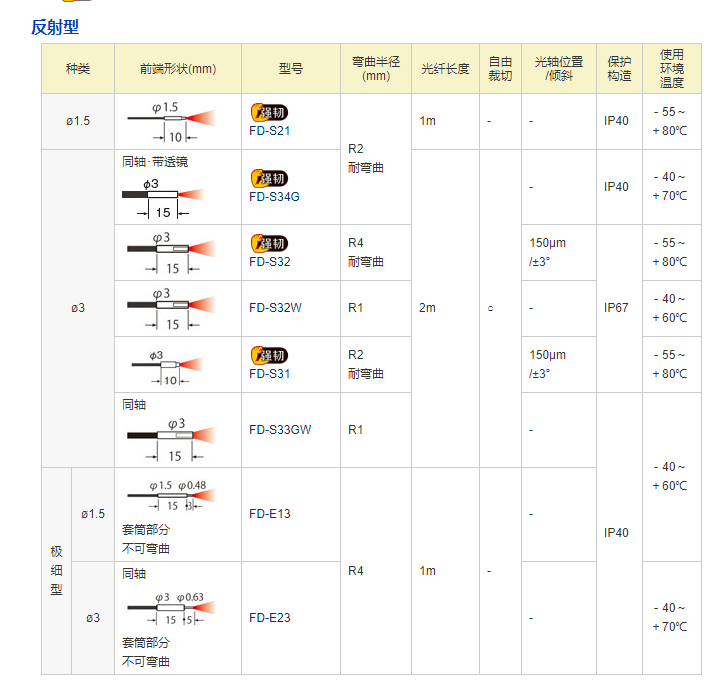Open the FD-S21 model link
This screenshot has width=713, height=690.
point(270,130)
